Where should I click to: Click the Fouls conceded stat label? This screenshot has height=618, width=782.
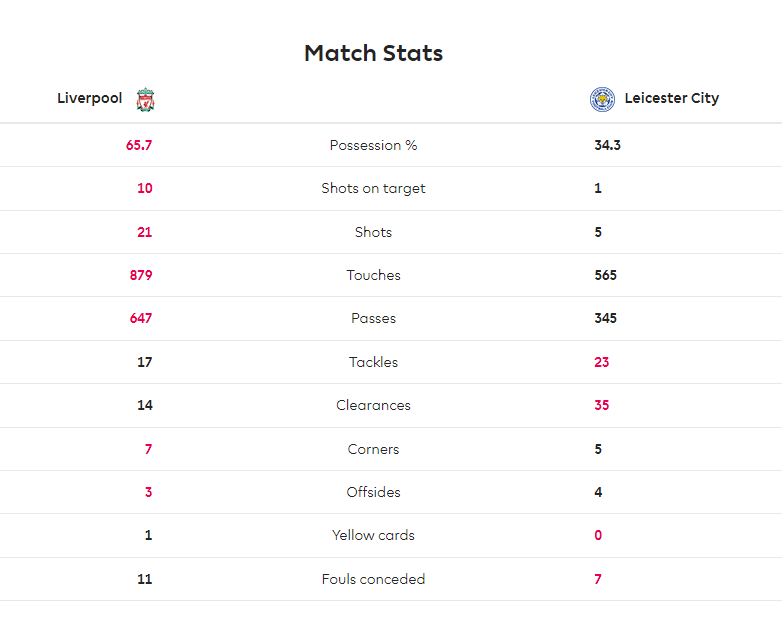point(374,579)
